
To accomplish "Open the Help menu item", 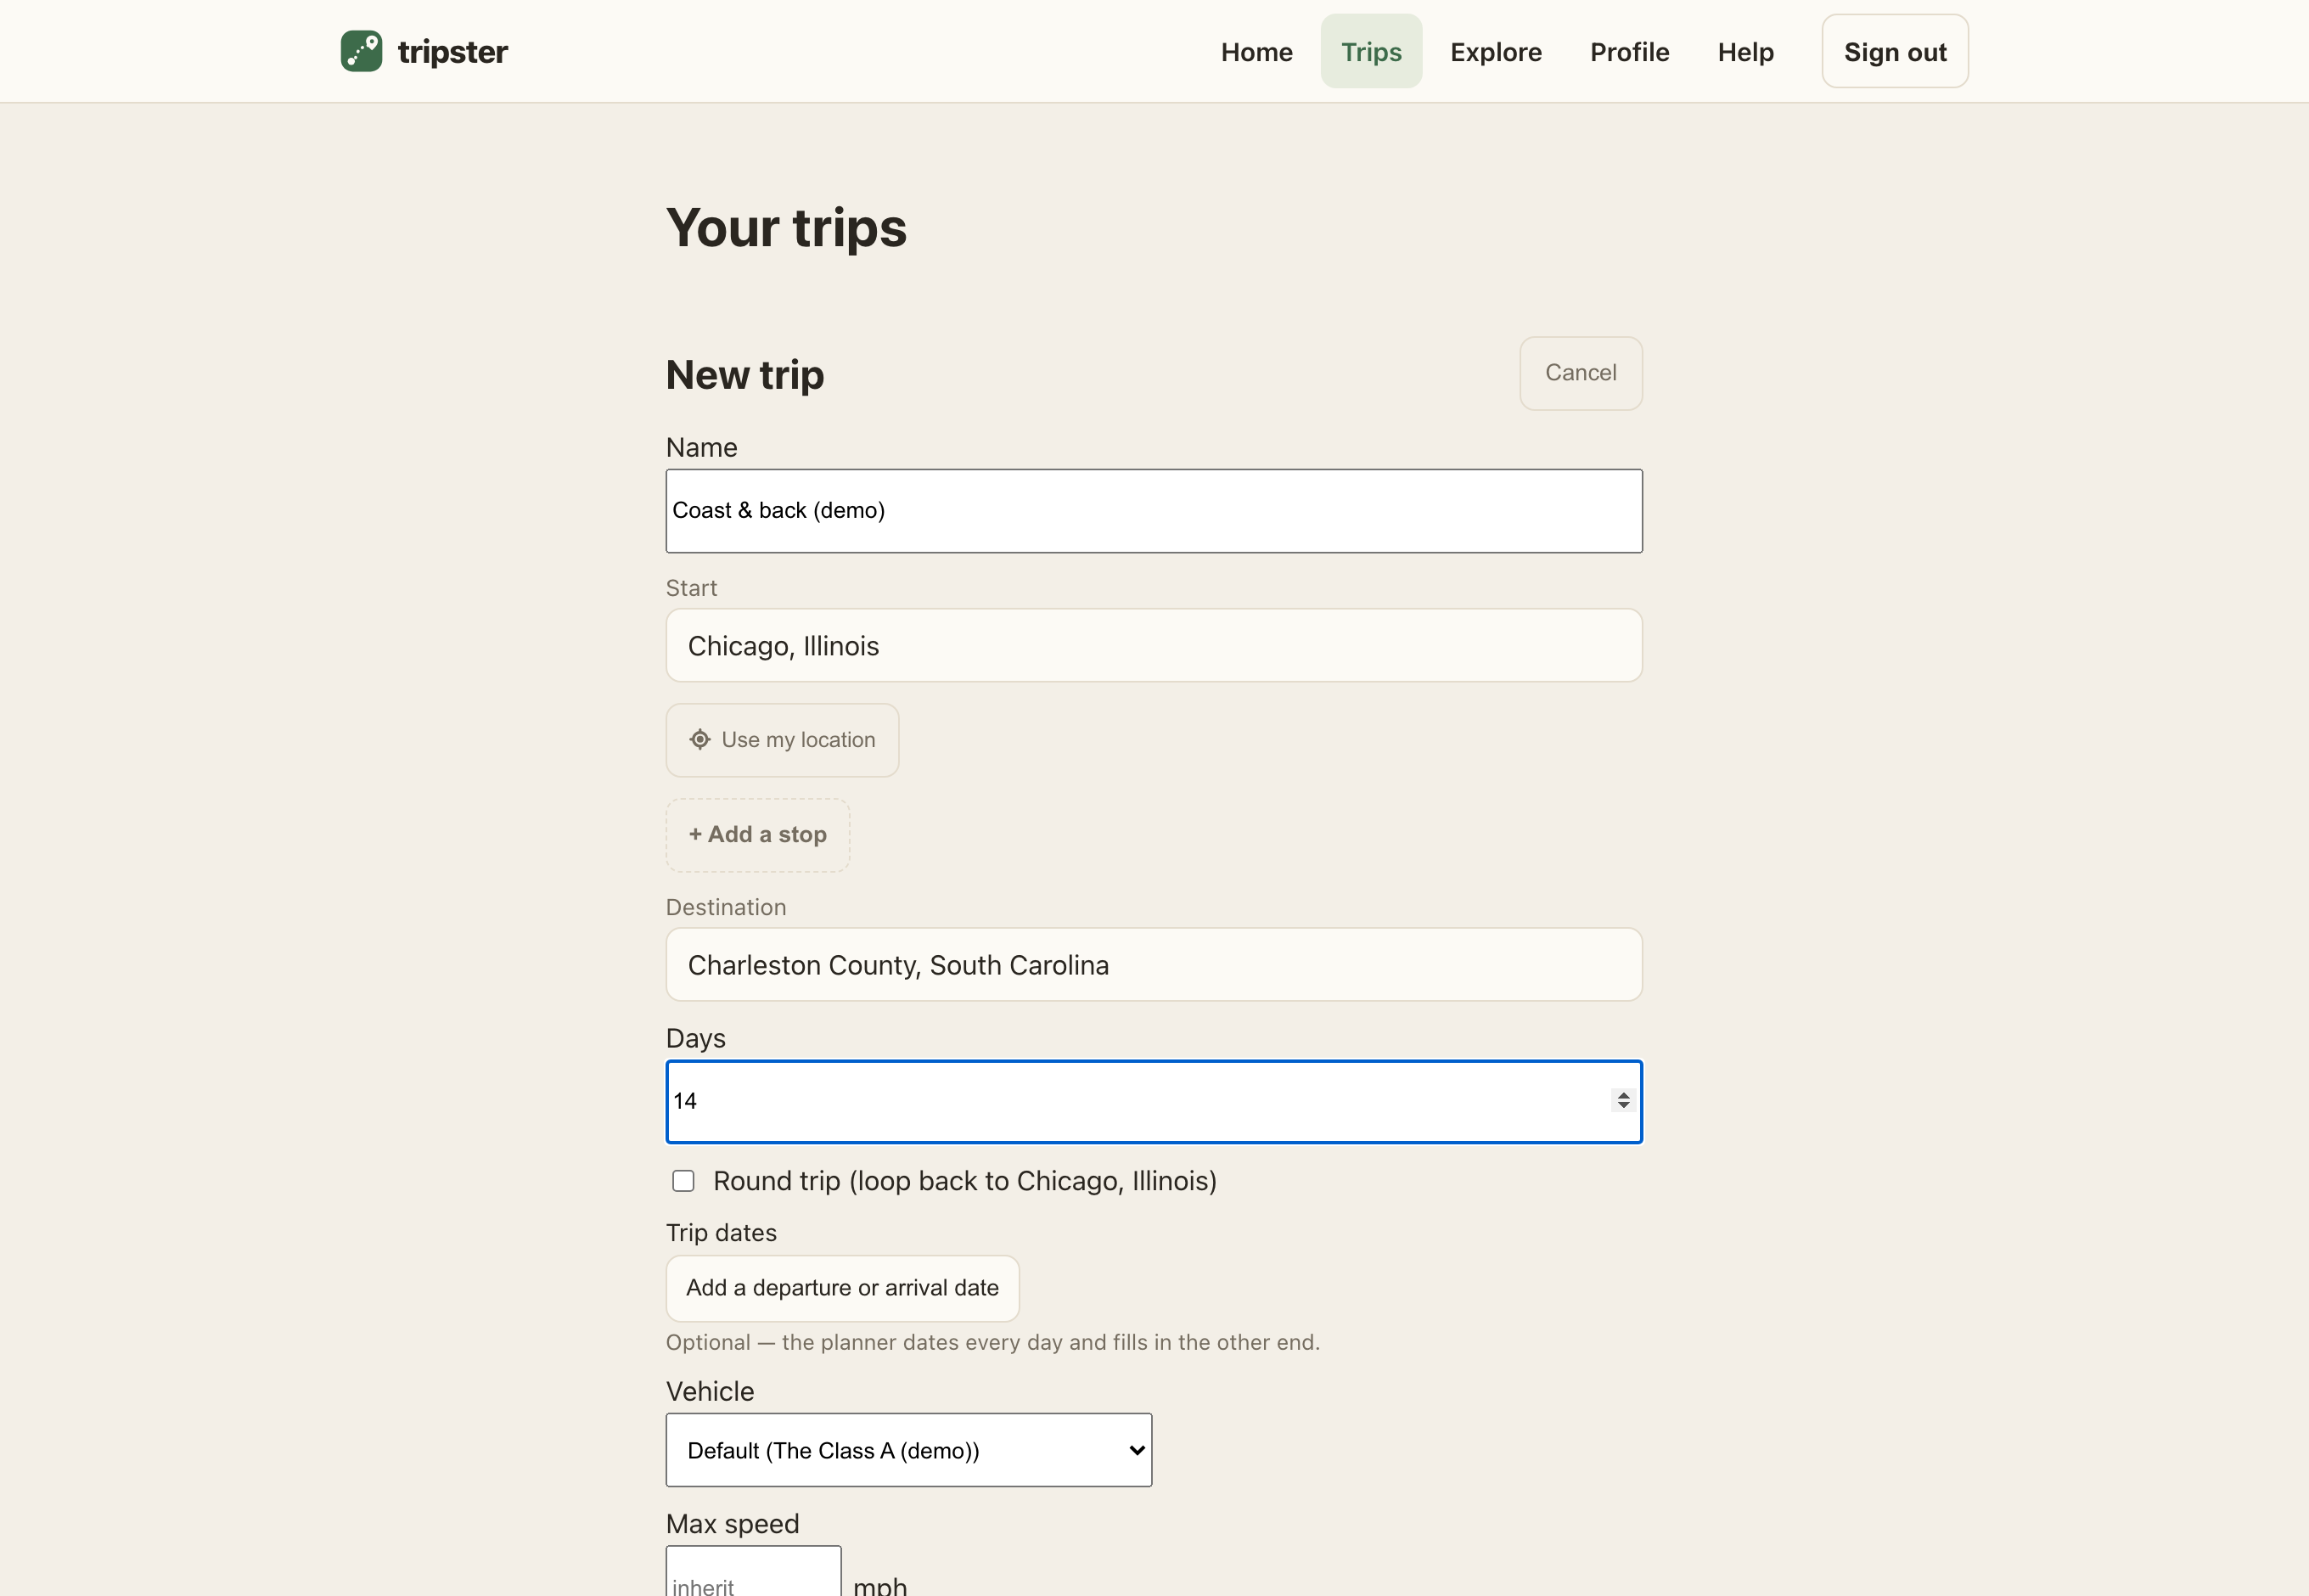I will 1745,51.
